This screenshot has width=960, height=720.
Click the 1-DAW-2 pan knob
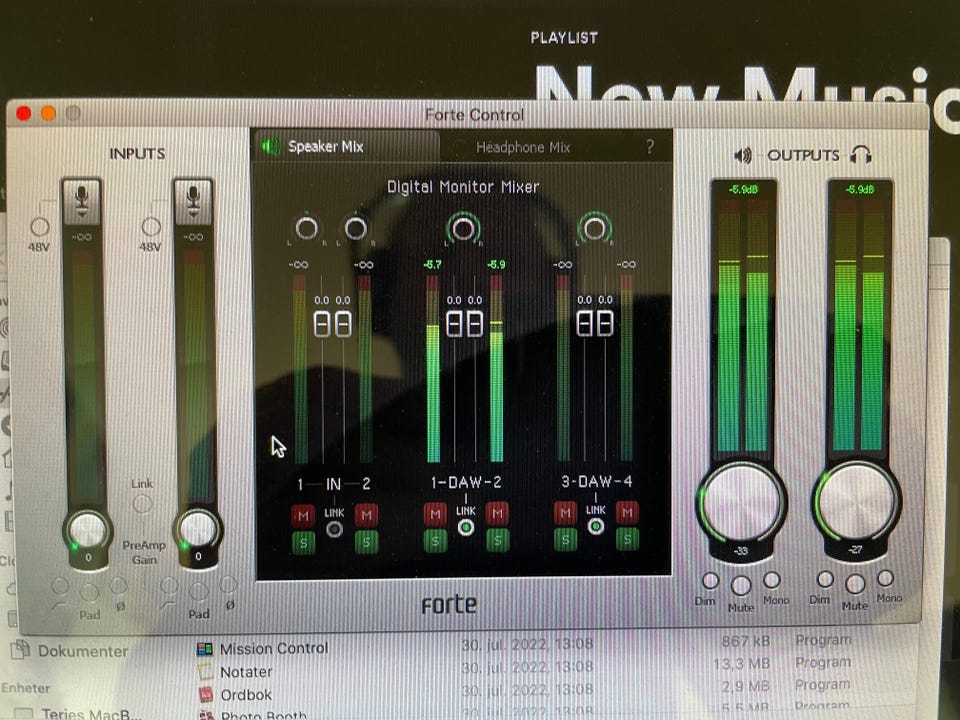click(463, 228)
